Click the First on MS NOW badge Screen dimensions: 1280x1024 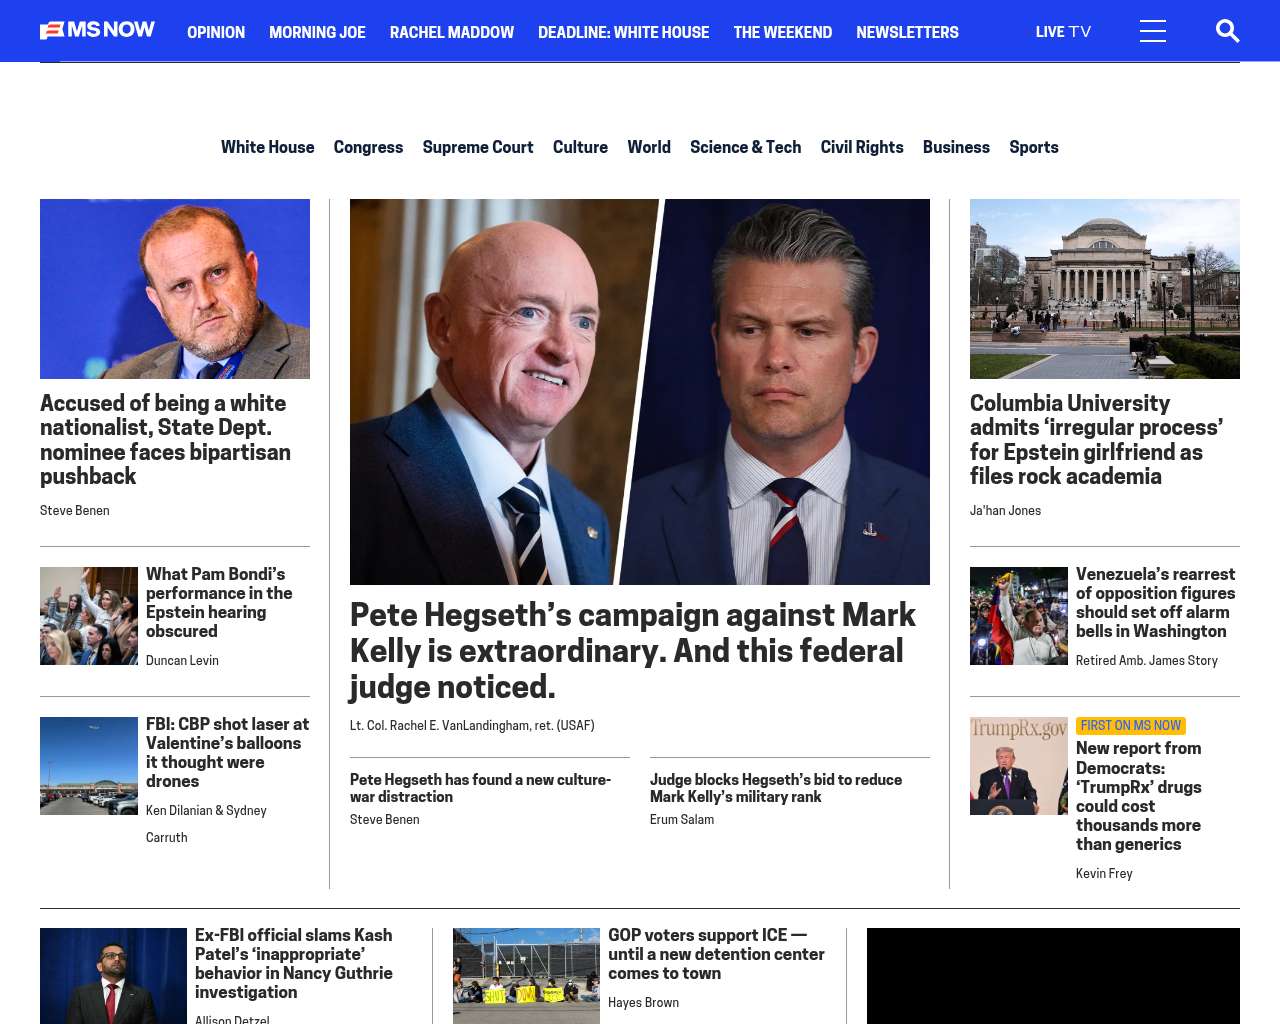(x=1130, y=726)
